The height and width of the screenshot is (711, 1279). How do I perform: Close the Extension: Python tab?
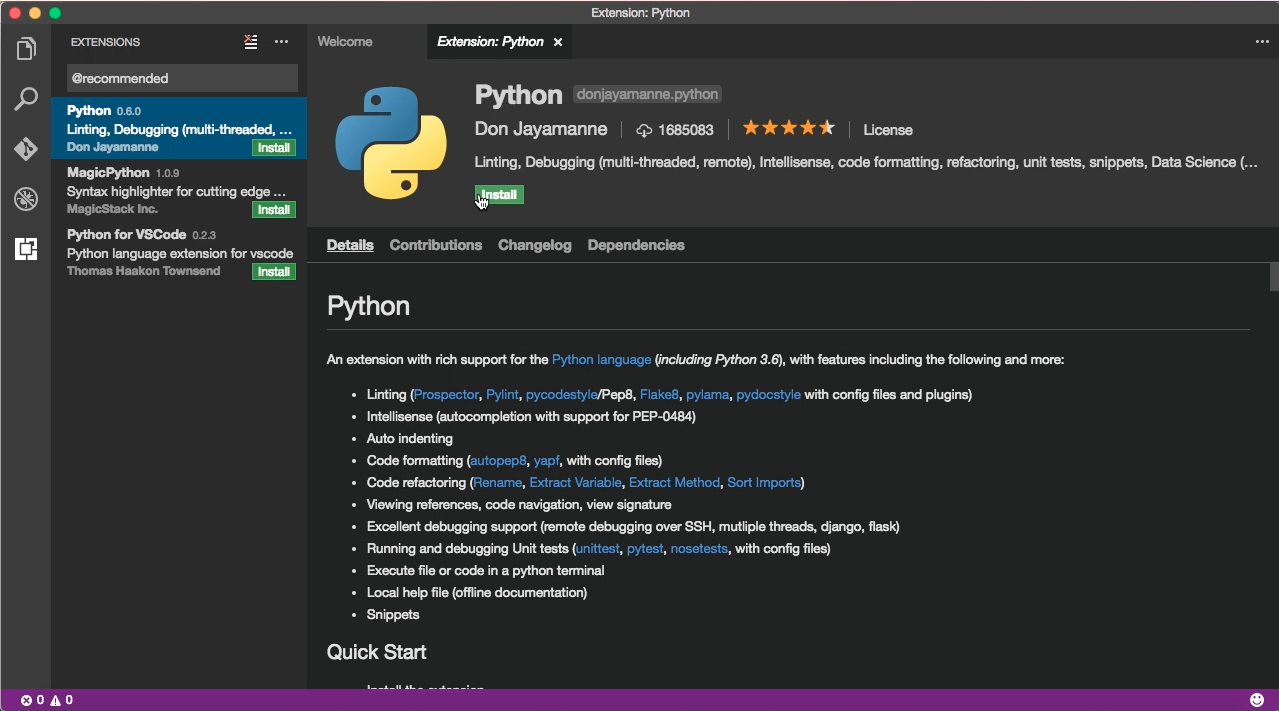click(x=558, y=42)
